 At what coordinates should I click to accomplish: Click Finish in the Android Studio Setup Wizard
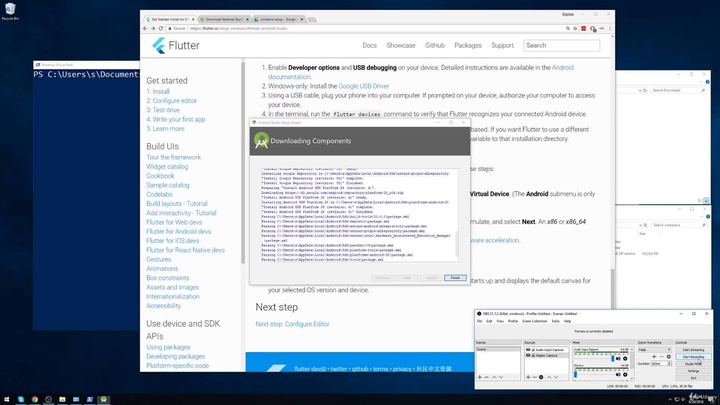coord(455,277)
